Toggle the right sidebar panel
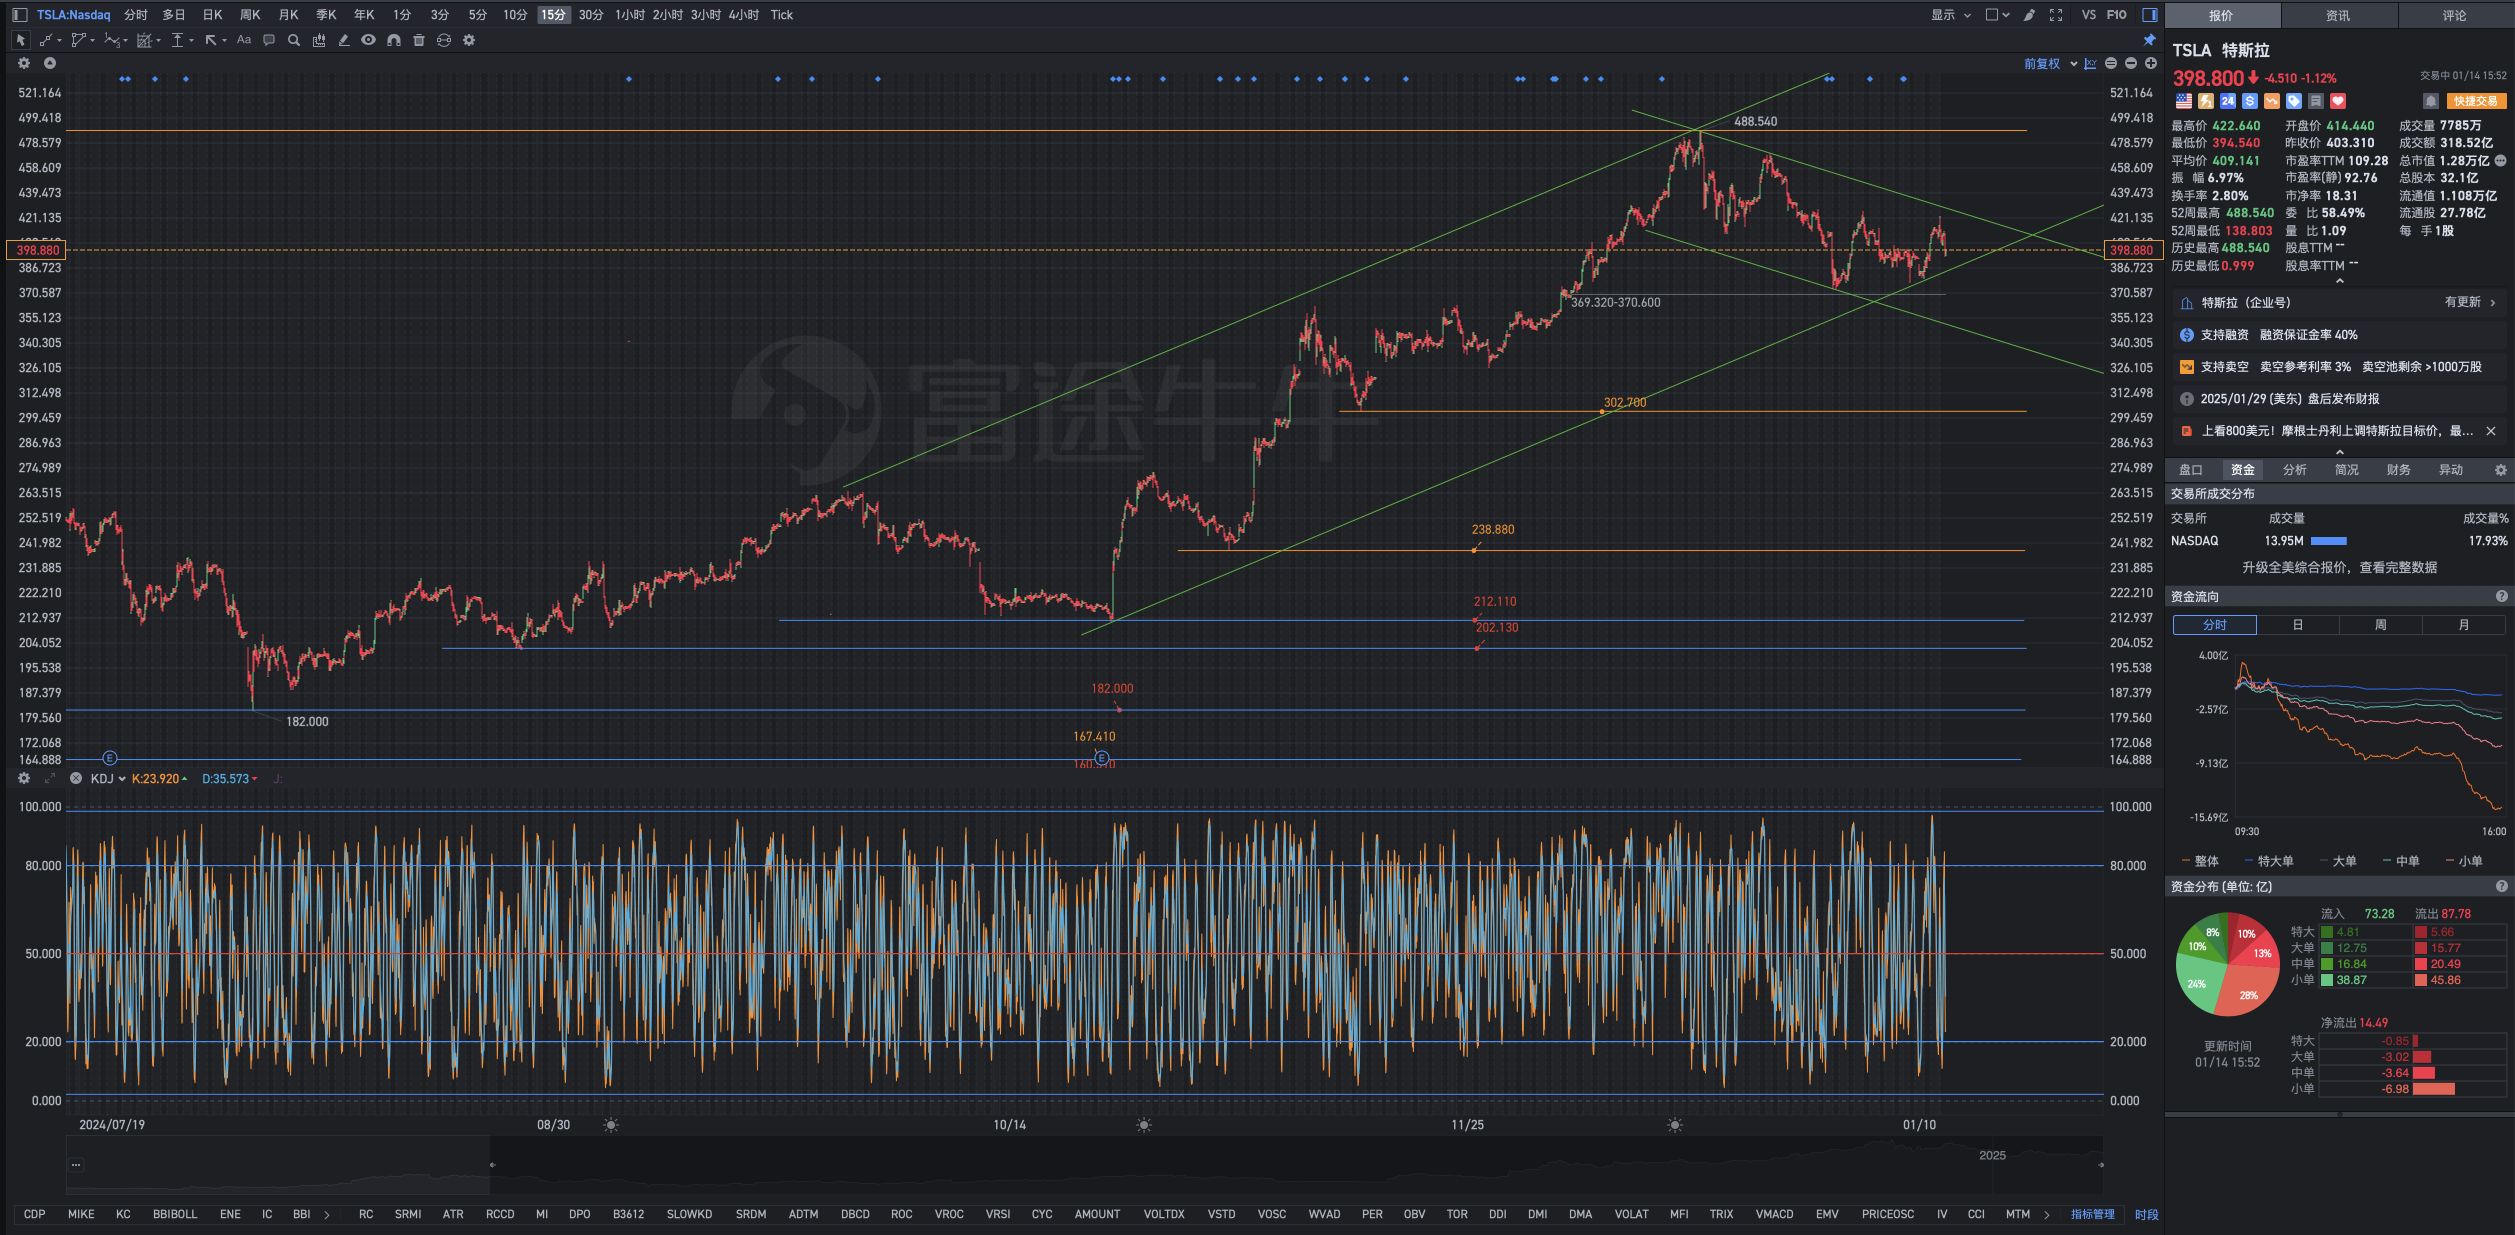 coord(2149,15)
